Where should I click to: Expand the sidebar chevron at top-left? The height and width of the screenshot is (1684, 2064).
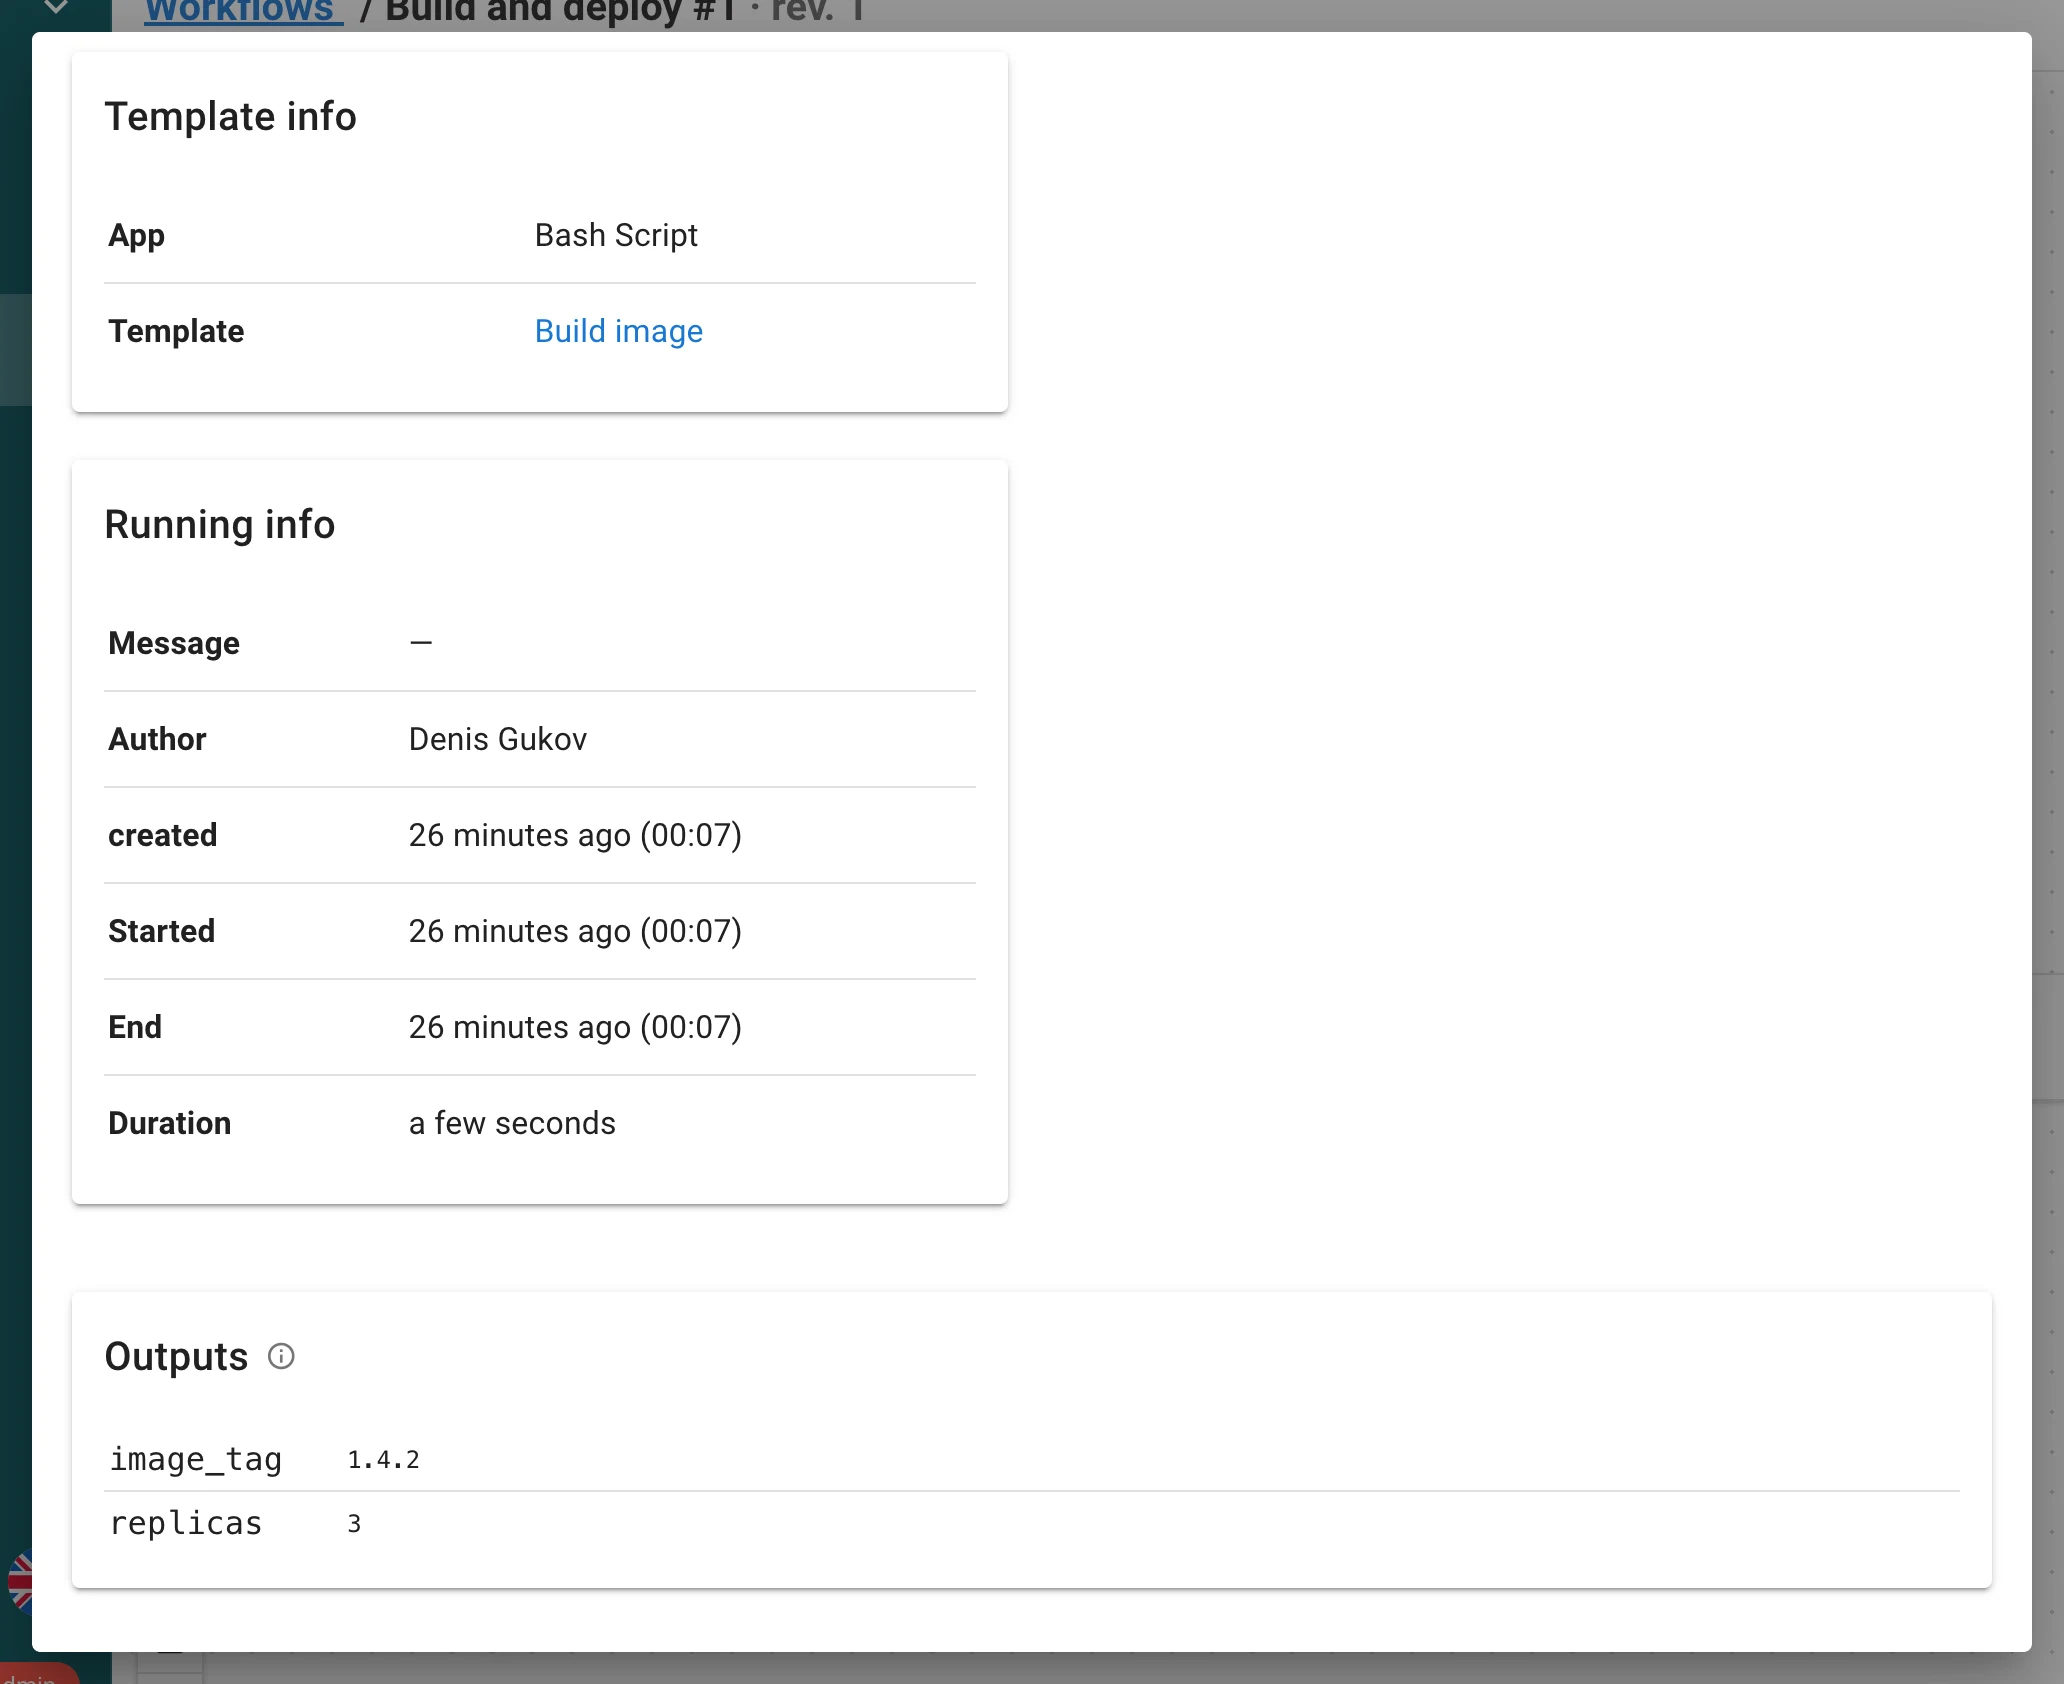(x=56, y=8)
